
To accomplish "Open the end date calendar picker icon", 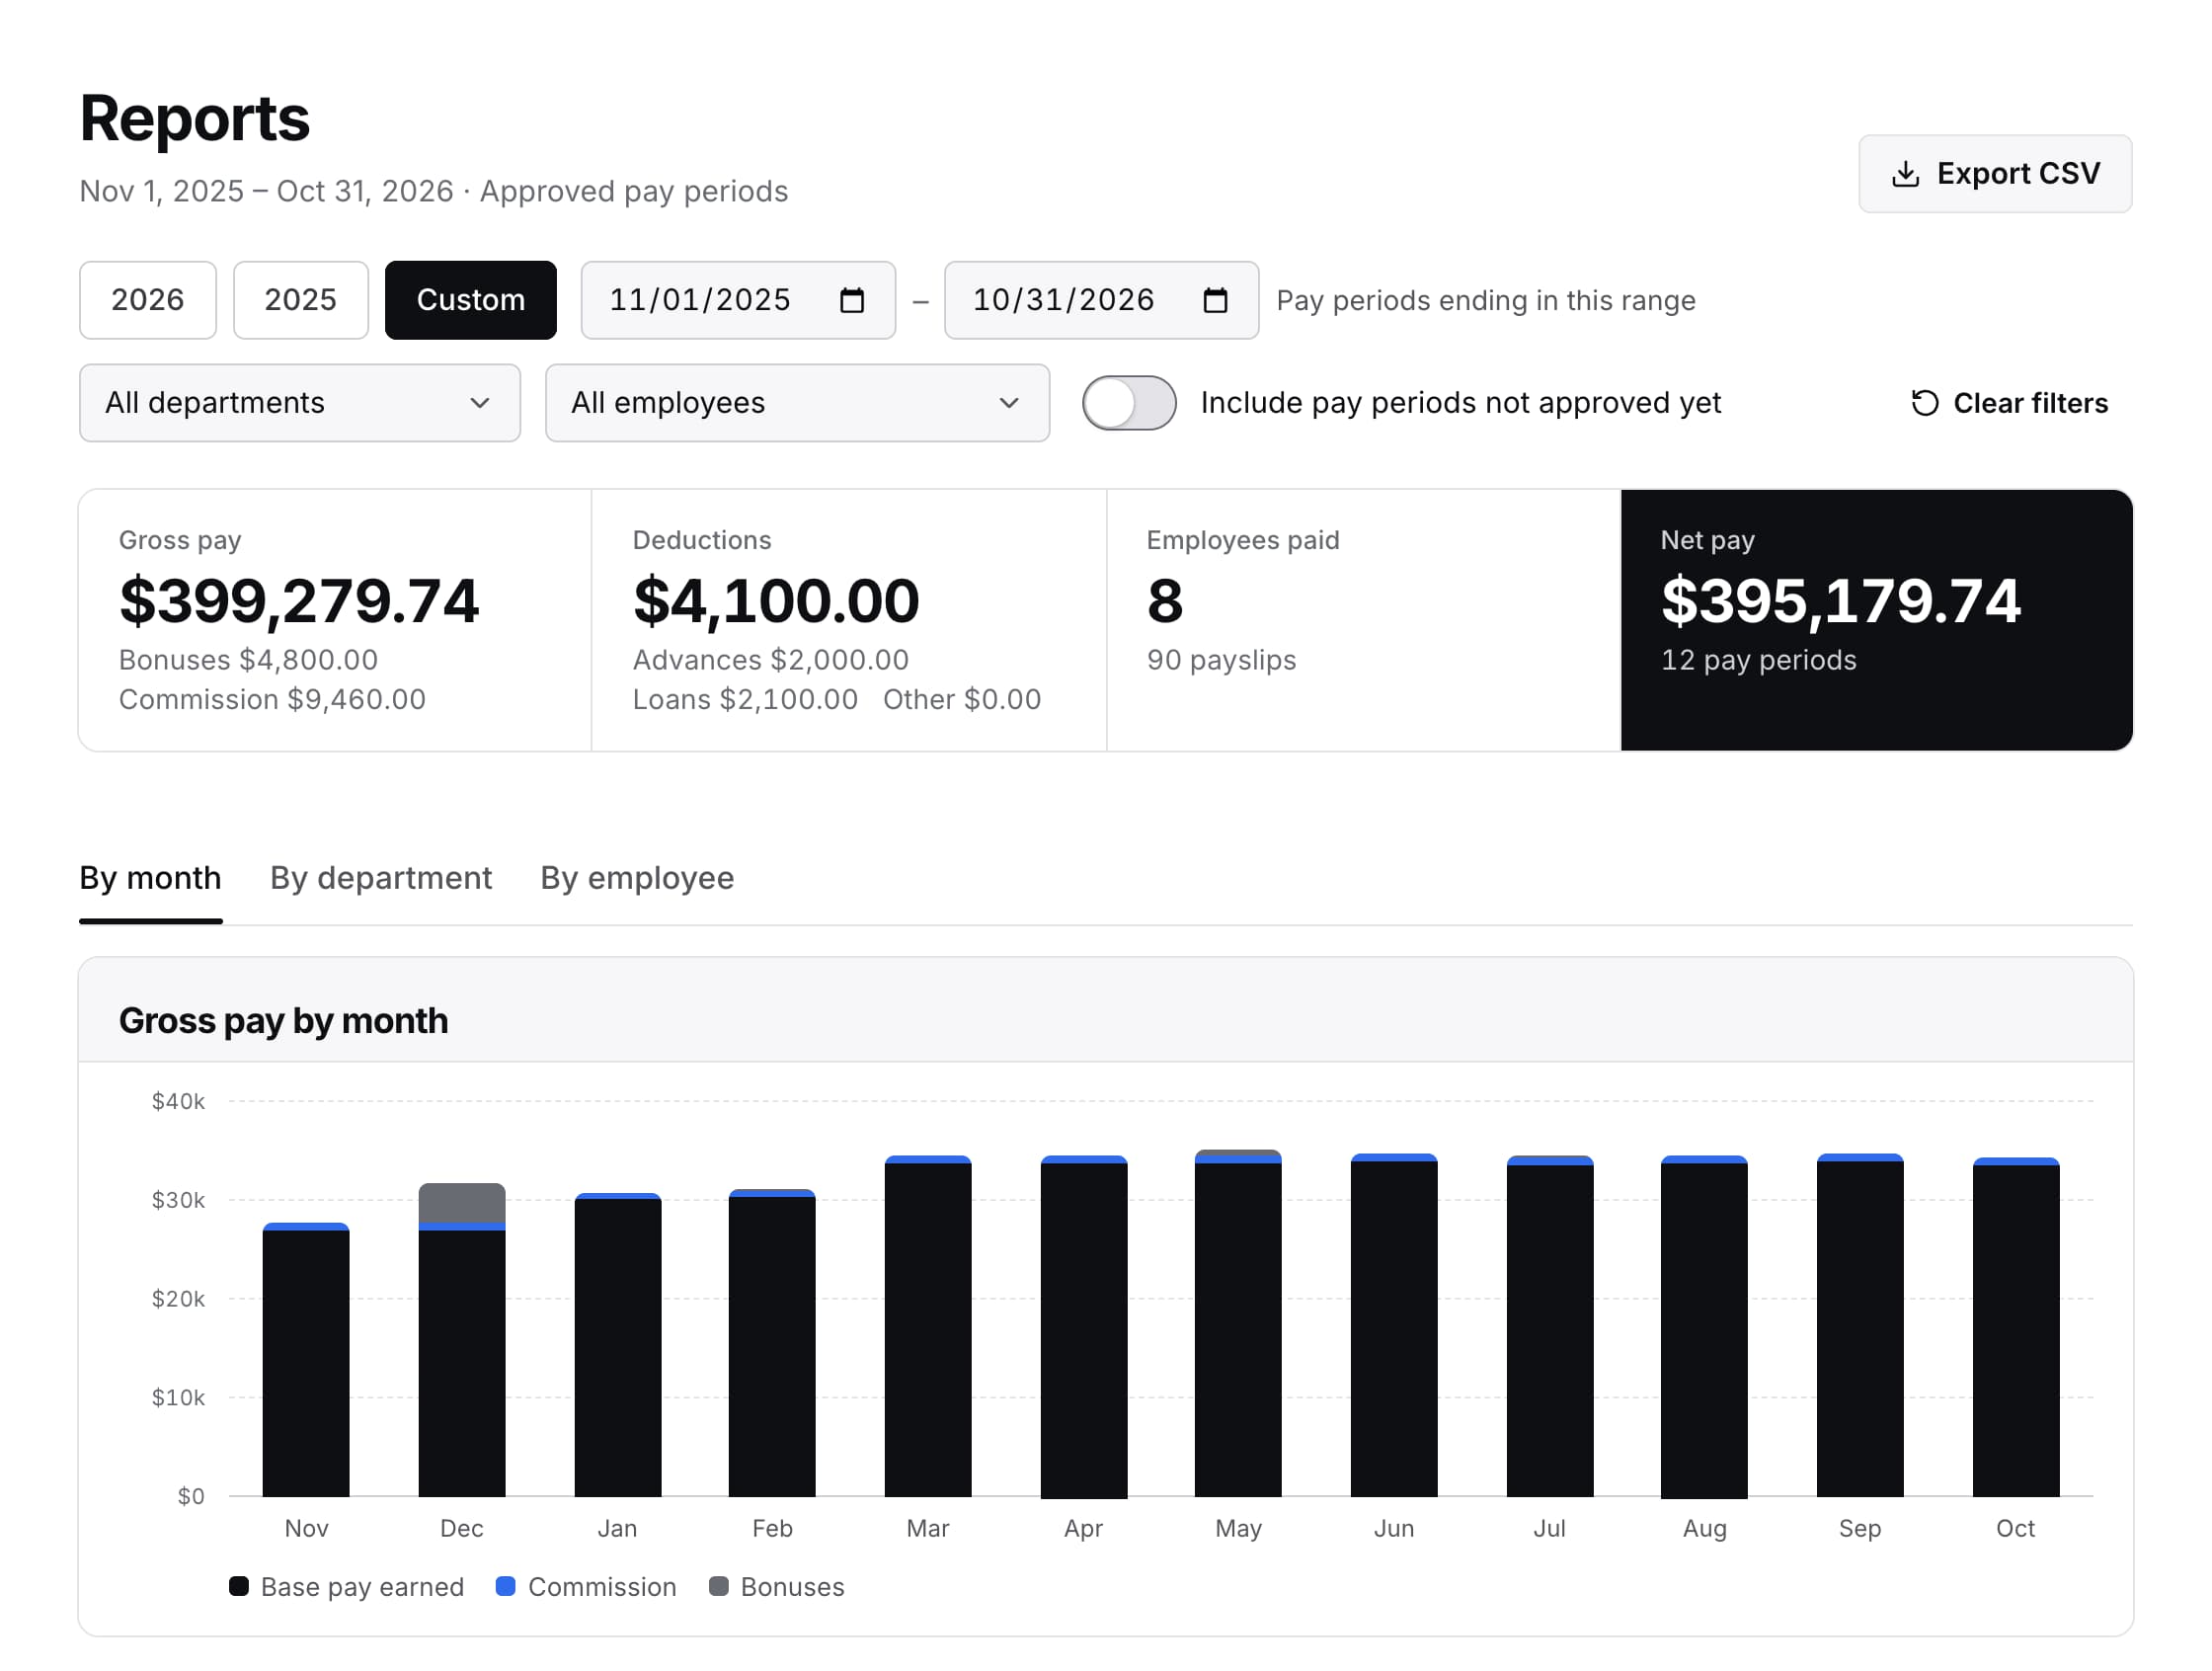I will tap(1215, 300).
